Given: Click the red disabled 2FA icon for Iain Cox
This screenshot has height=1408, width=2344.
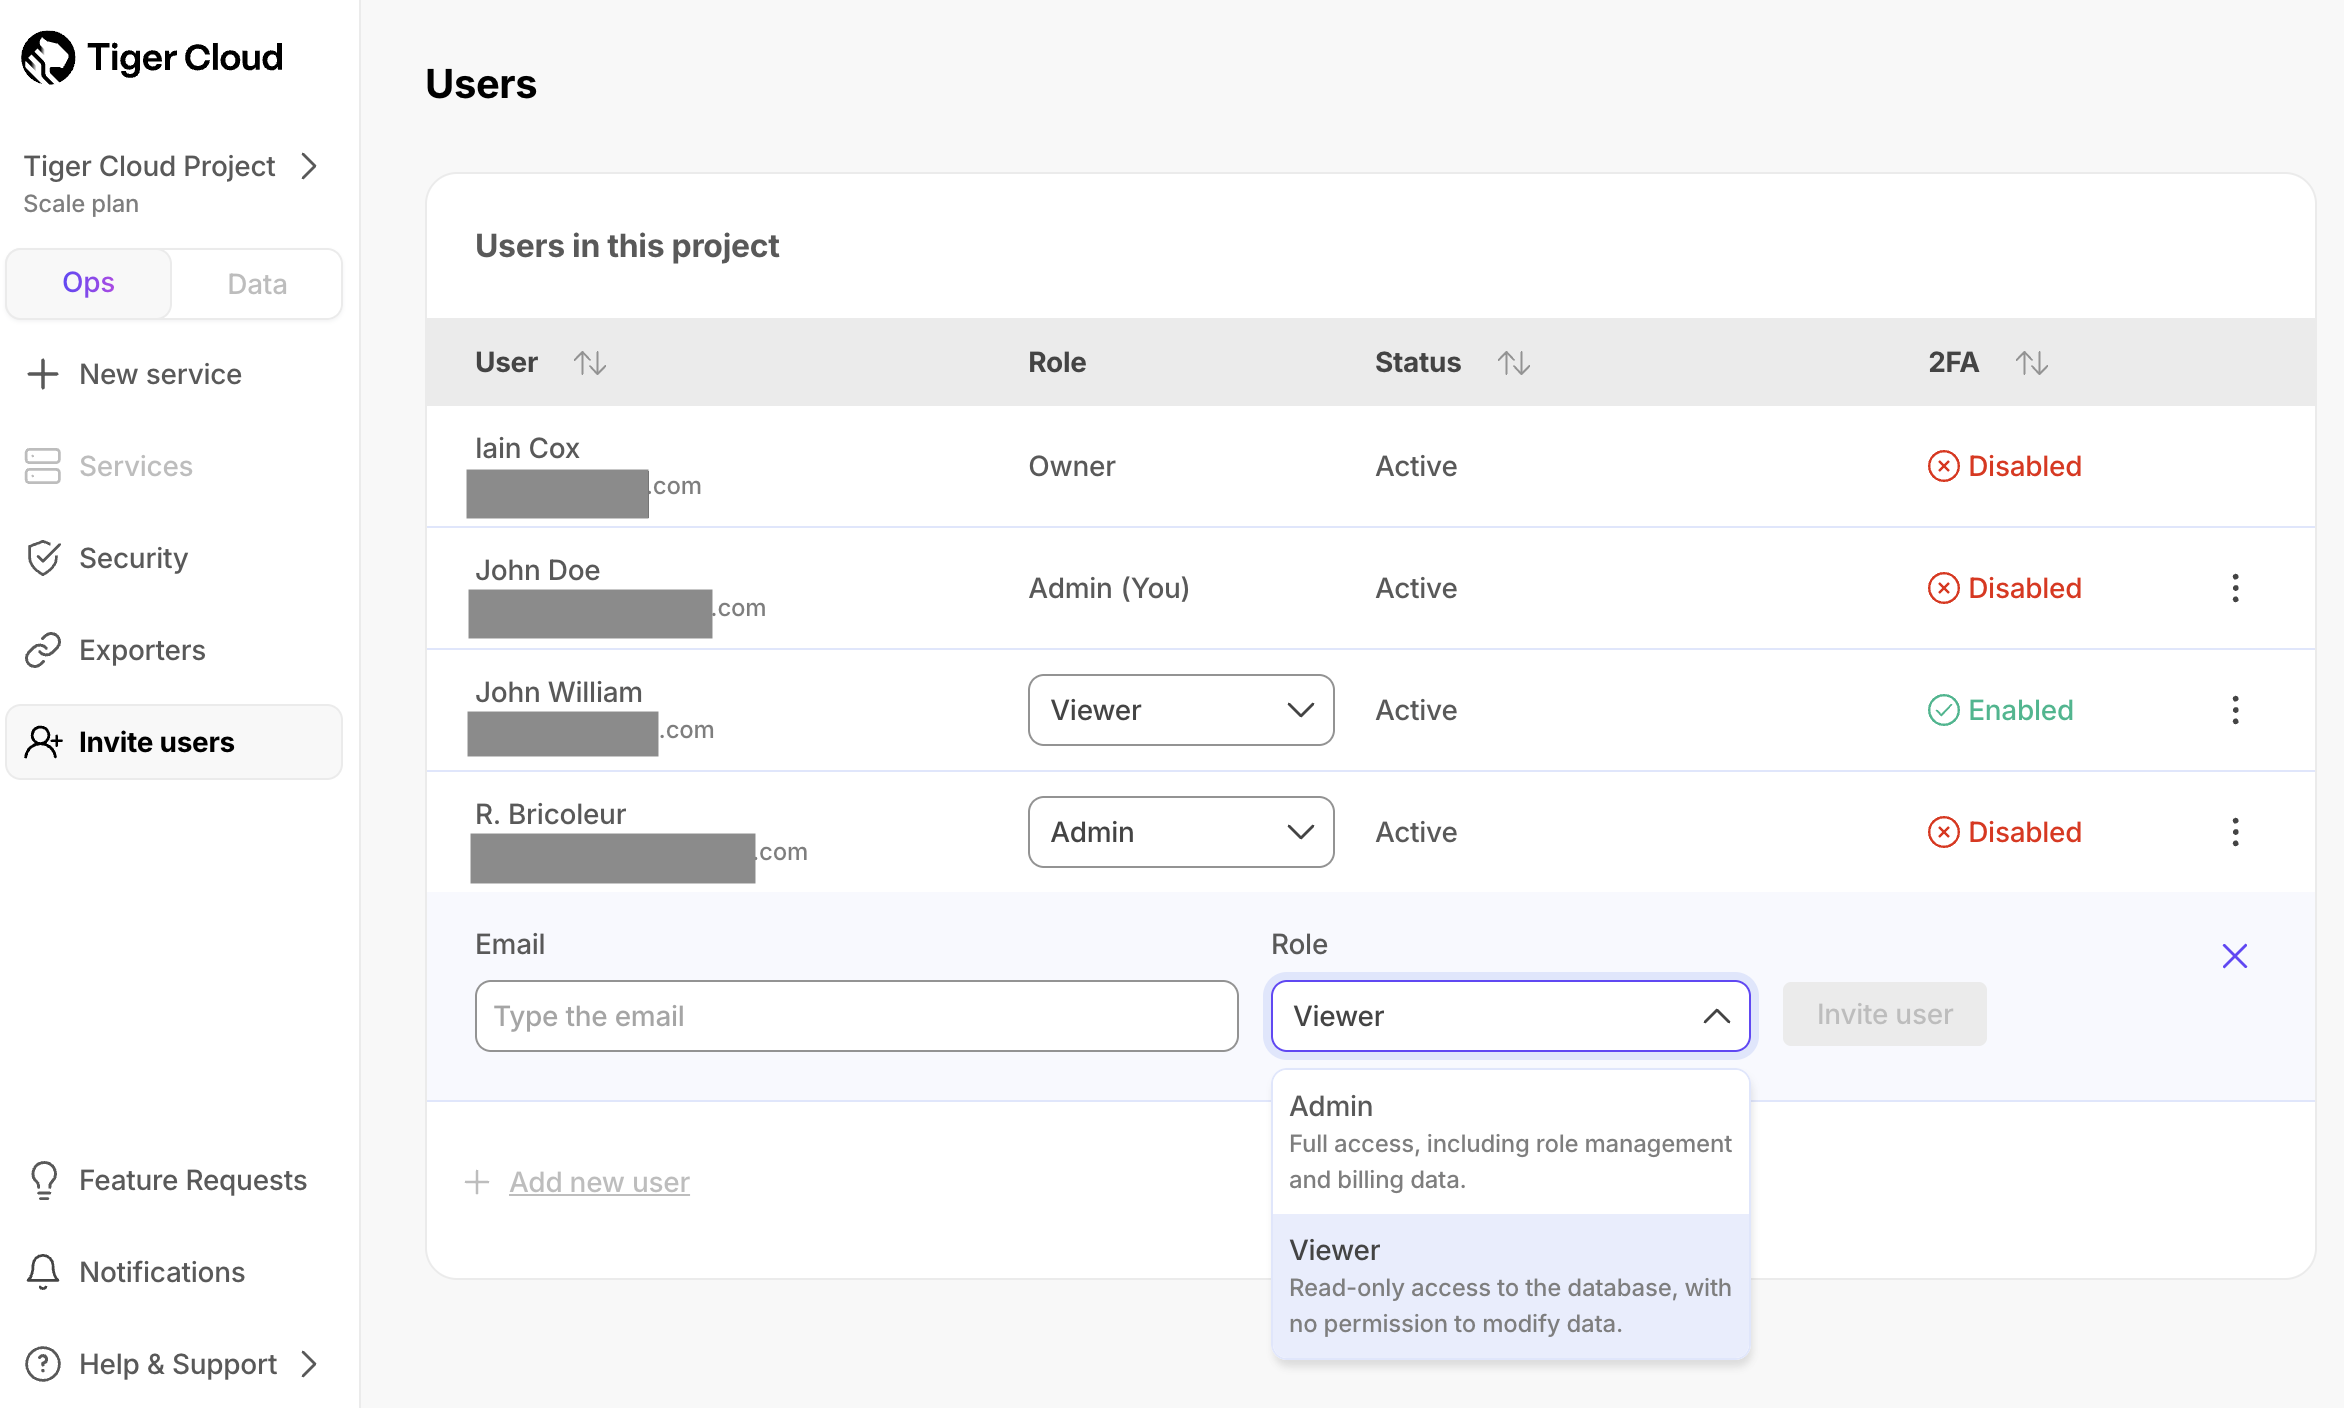Looking at the screenshot, I should click(x=1943, y=466).
